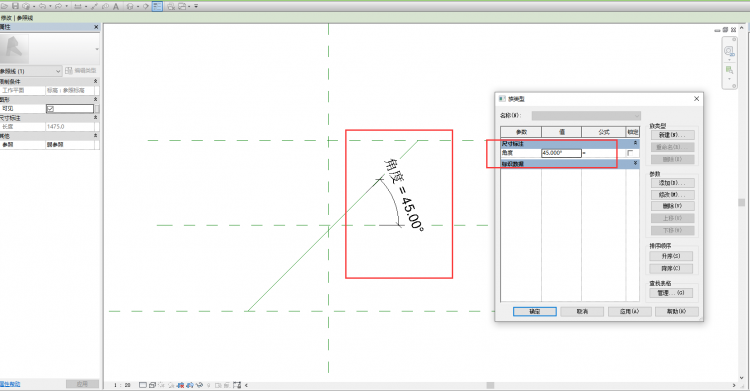Close the Properties palette with its X

[x=96, y=27]
